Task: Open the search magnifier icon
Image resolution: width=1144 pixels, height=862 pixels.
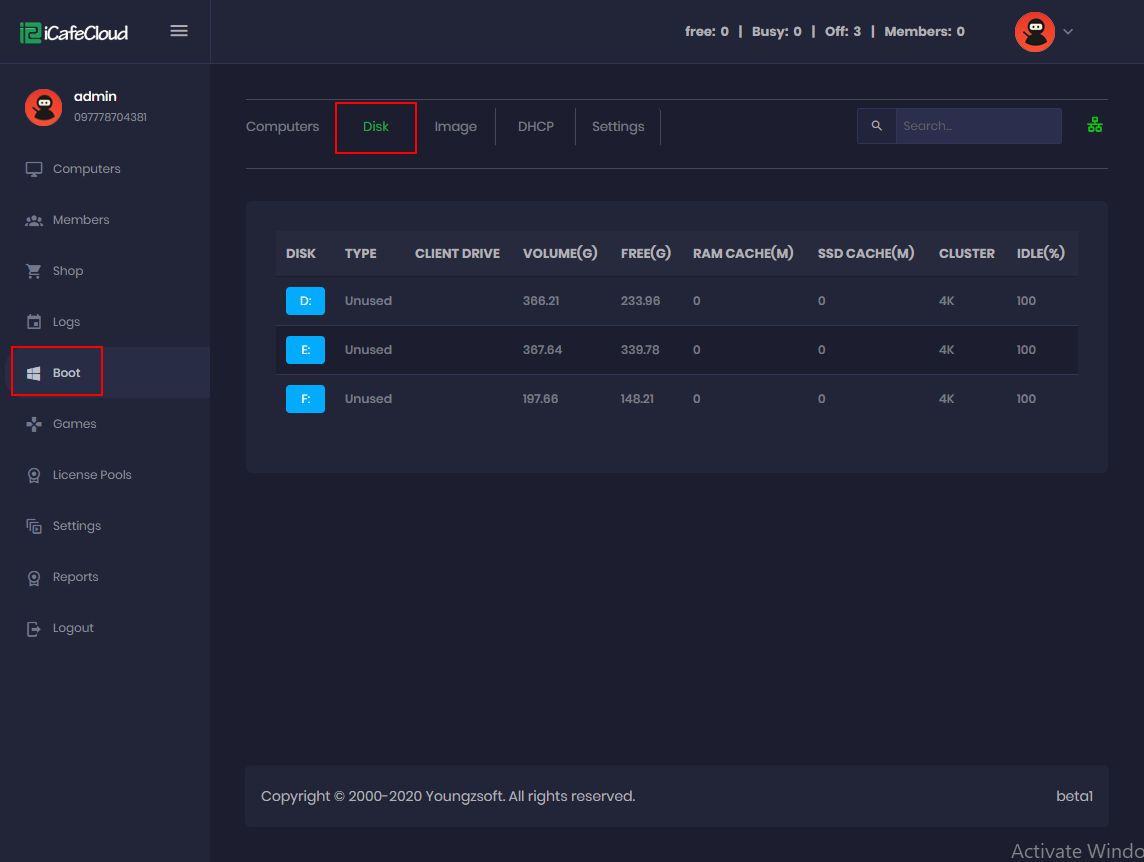Action: tap(877, 126)
